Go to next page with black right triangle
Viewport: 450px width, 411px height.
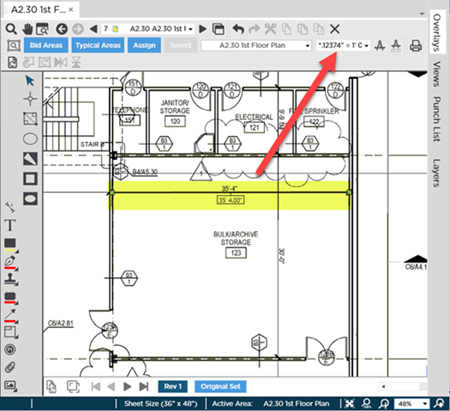pyautogui.click(x=202, y=29)
